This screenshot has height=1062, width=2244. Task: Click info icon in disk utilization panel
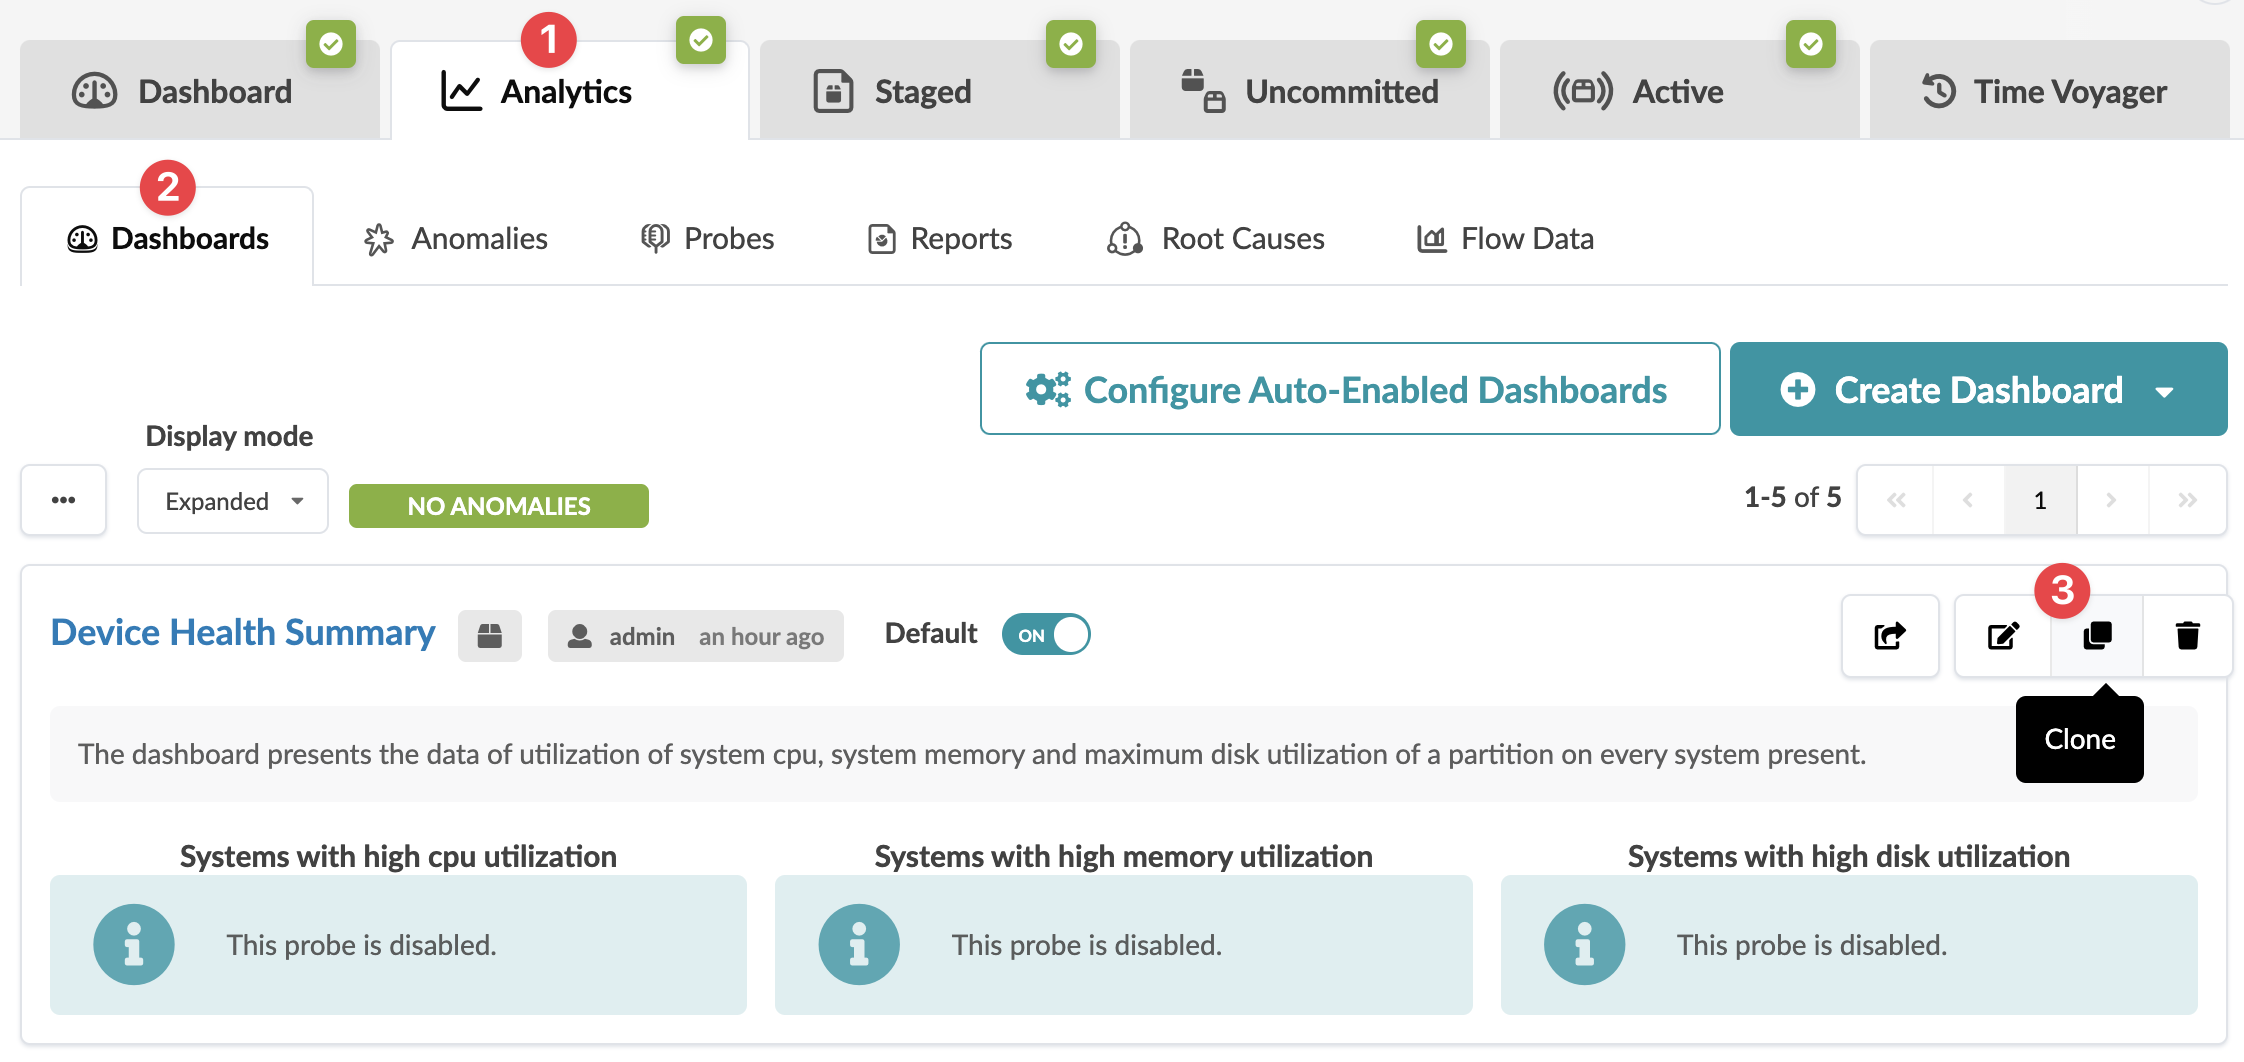tap(1584, 945)
